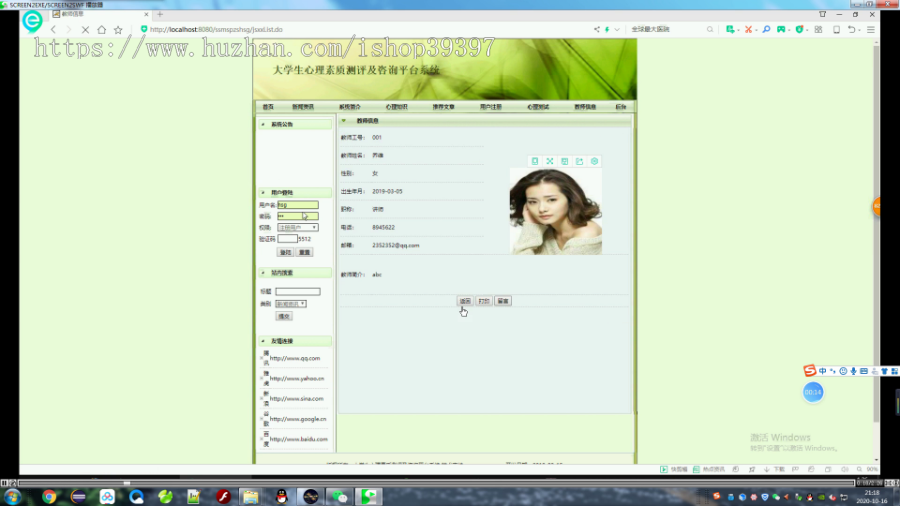The image size is (900, 506).
Task: Click the red scissors screenshot icon
Action: tap(748, 29)
